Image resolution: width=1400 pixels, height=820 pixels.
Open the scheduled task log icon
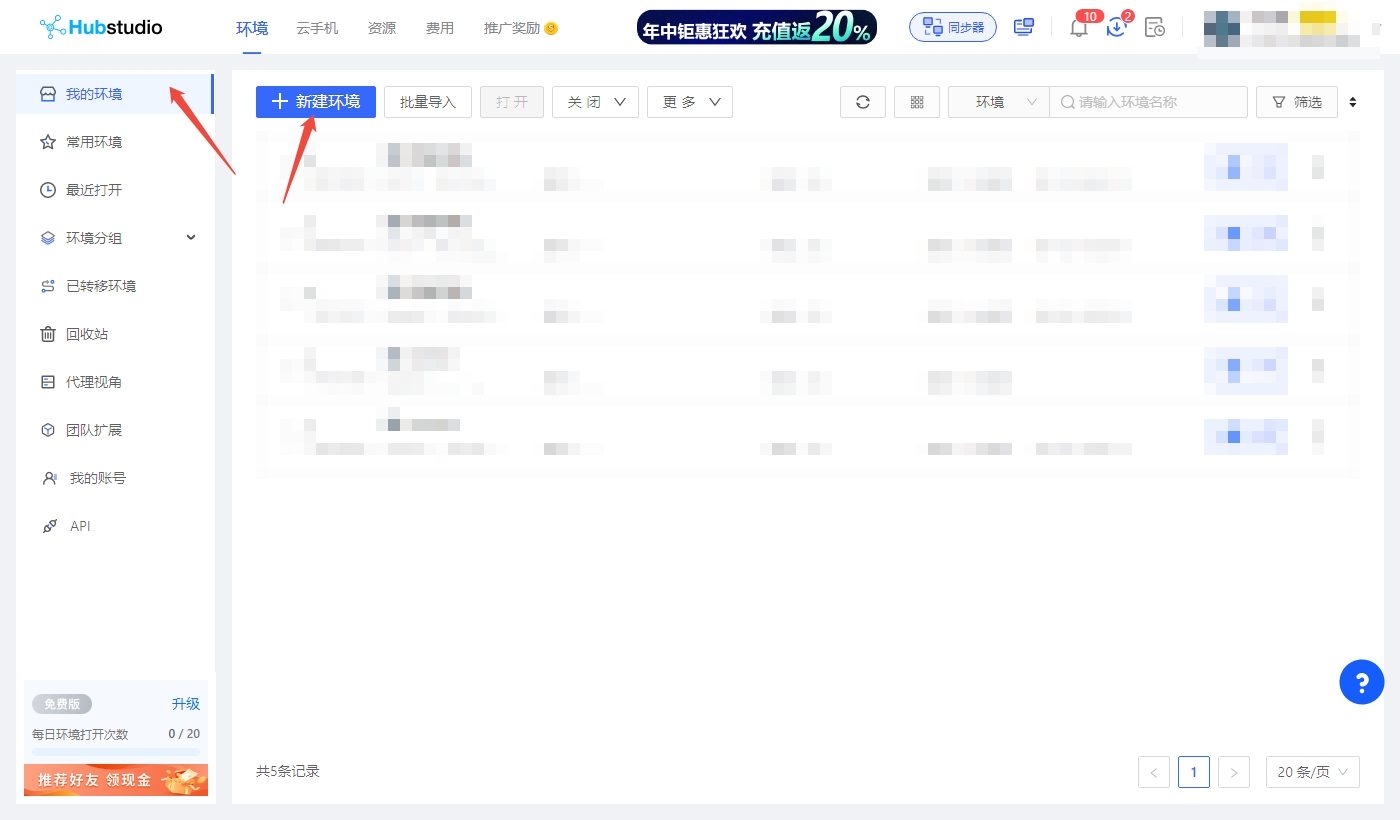pyautogui.click(x=1155, y=28)
